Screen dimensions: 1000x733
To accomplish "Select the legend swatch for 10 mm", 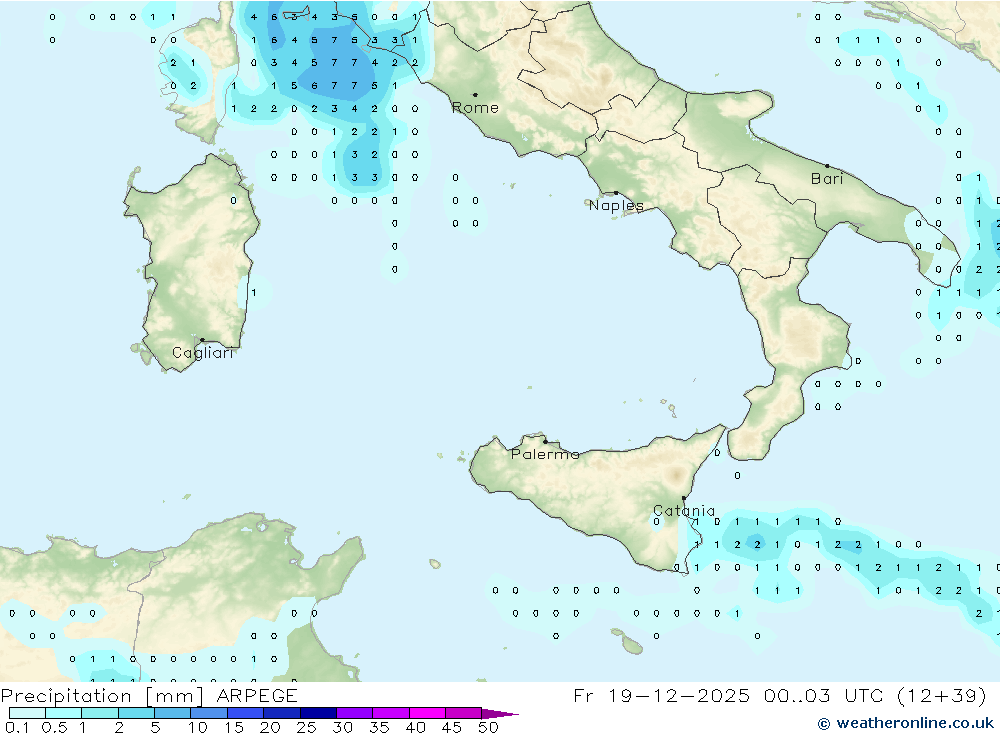I will coord(209,713).
